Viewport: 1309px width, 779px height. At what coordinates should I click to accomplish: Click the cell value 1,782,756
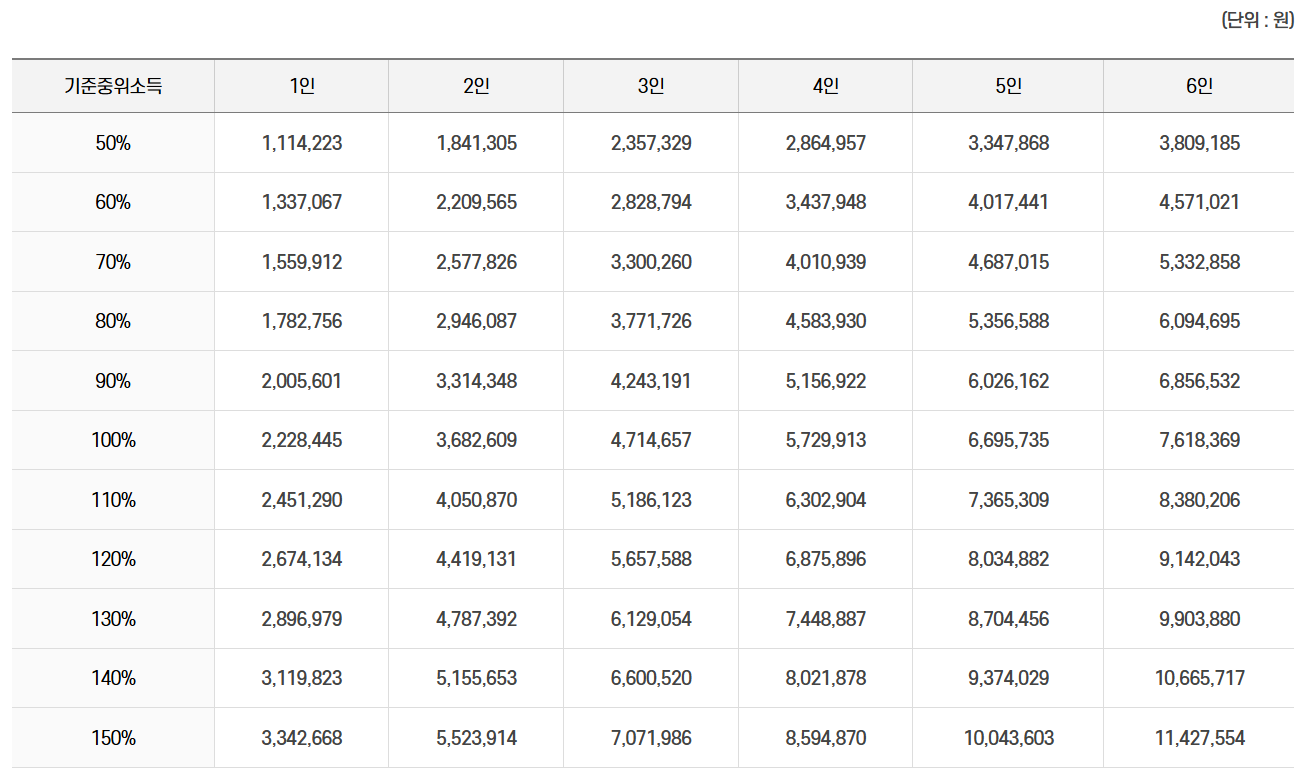tap(302, 321)
